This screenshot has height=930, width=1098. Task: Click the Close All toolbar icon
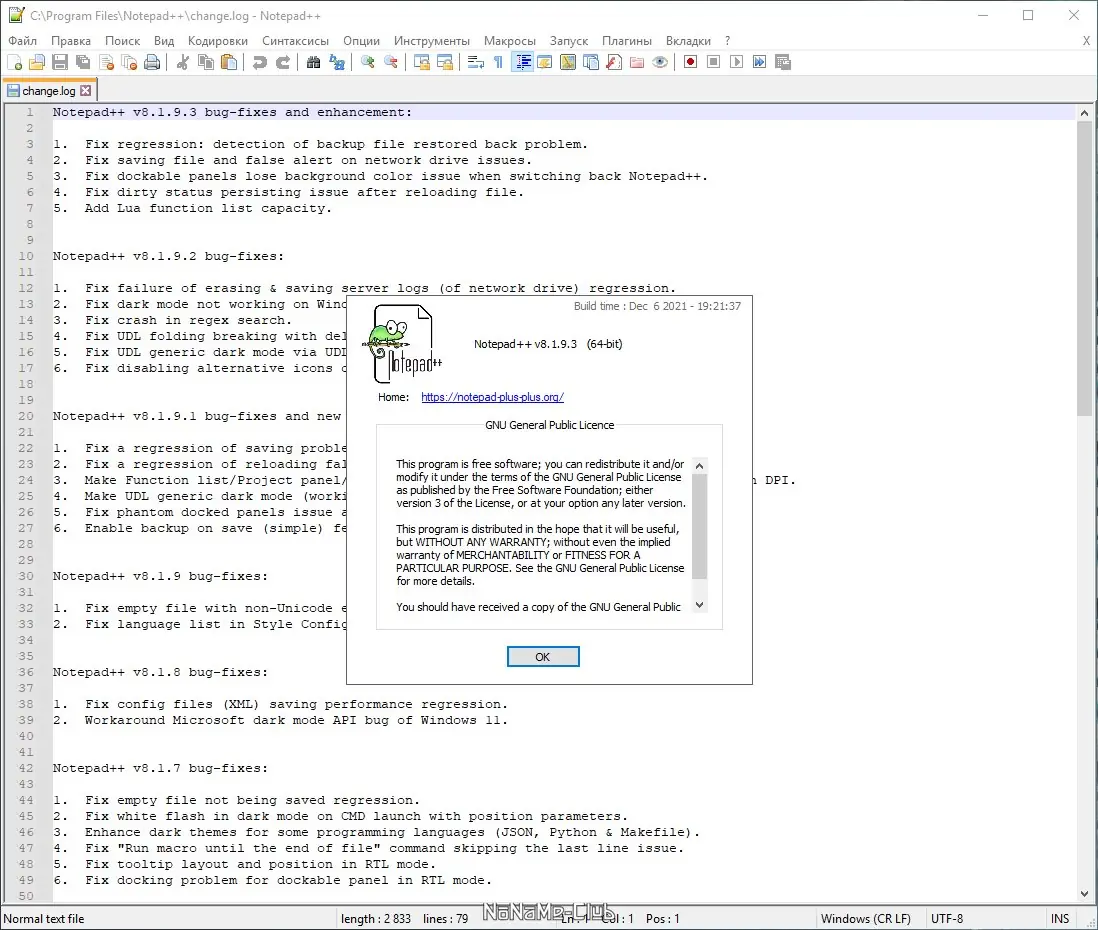[130, 62]
